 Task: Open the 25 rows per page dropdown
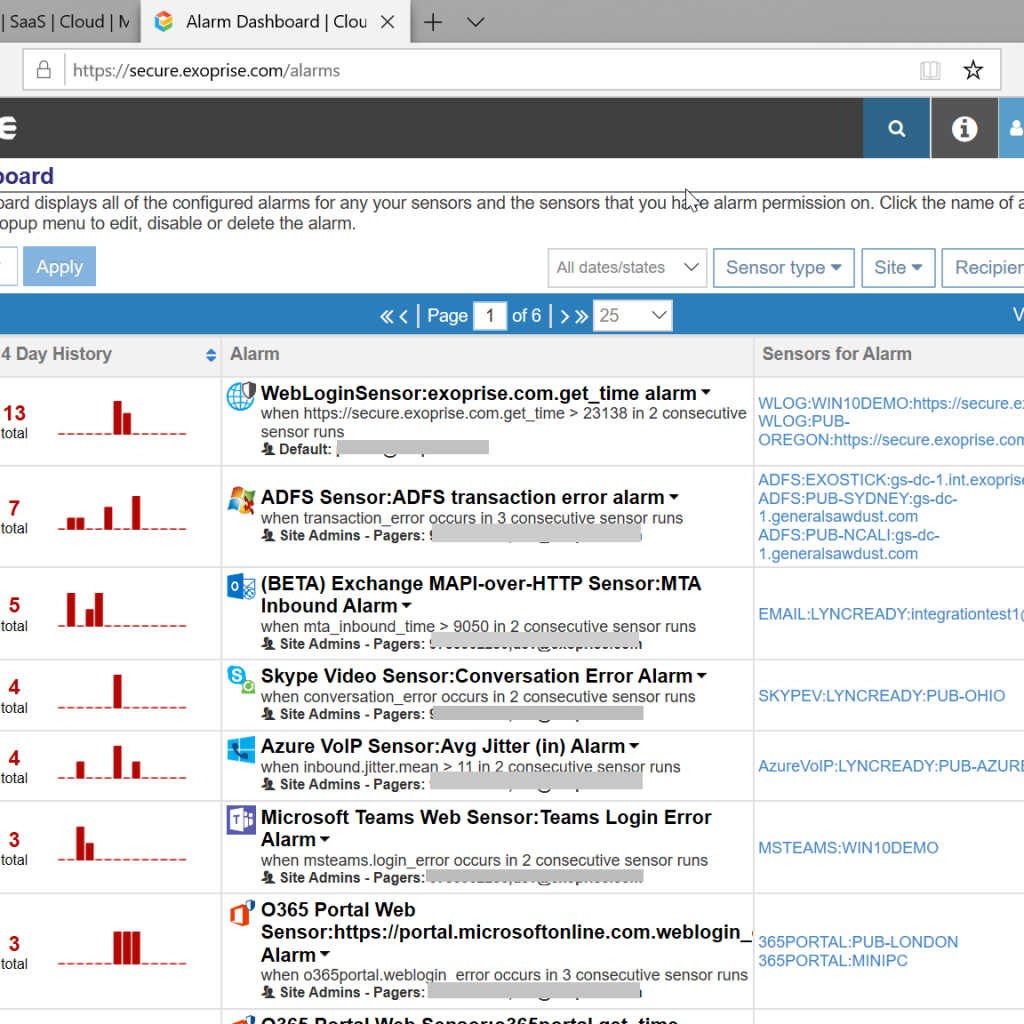tap(632, 316)
